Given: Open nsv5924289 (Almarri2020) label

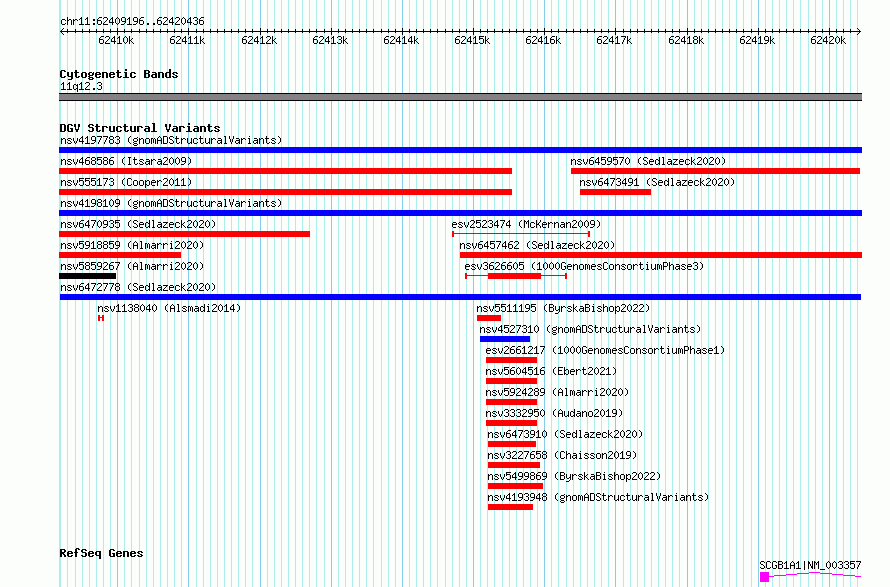Looking at the screenshot, I should tap(557, 392).
